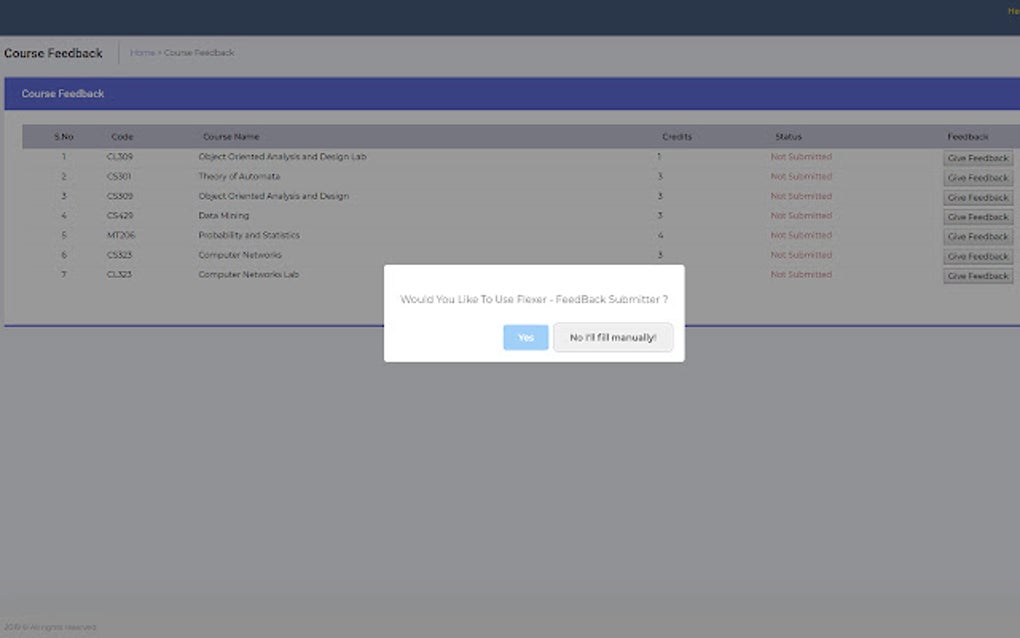This screenshot has width=1020, height=638.
Task: Give Feedback for Data Mining course
Action: pyautogui.click(x=977, y=216)
